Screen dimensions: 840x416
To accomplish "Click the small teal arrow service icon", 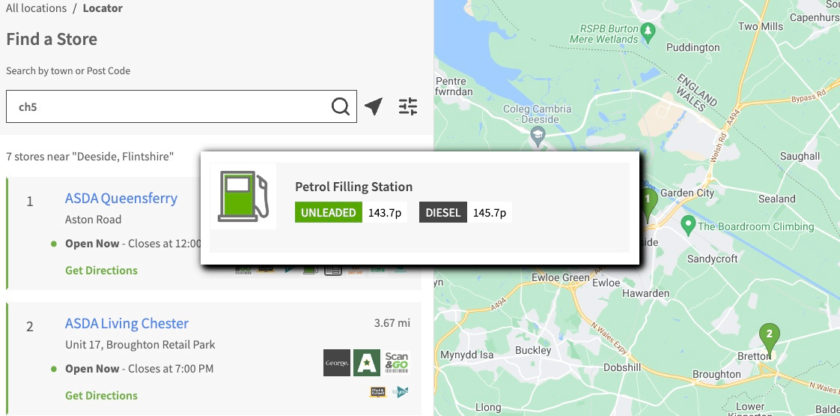I will (402, 392).
